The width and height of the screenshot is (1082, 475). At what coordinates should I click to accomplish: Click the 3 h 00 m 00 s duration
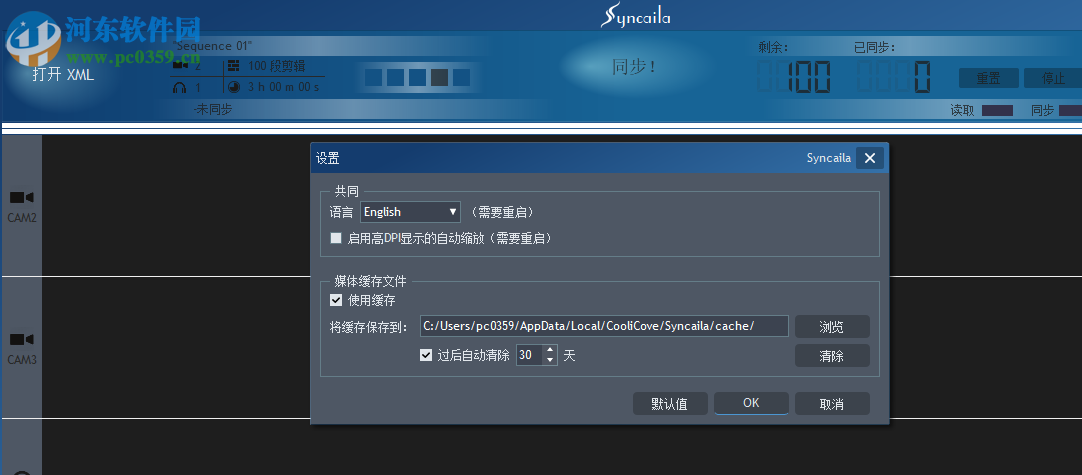point(283,88)
